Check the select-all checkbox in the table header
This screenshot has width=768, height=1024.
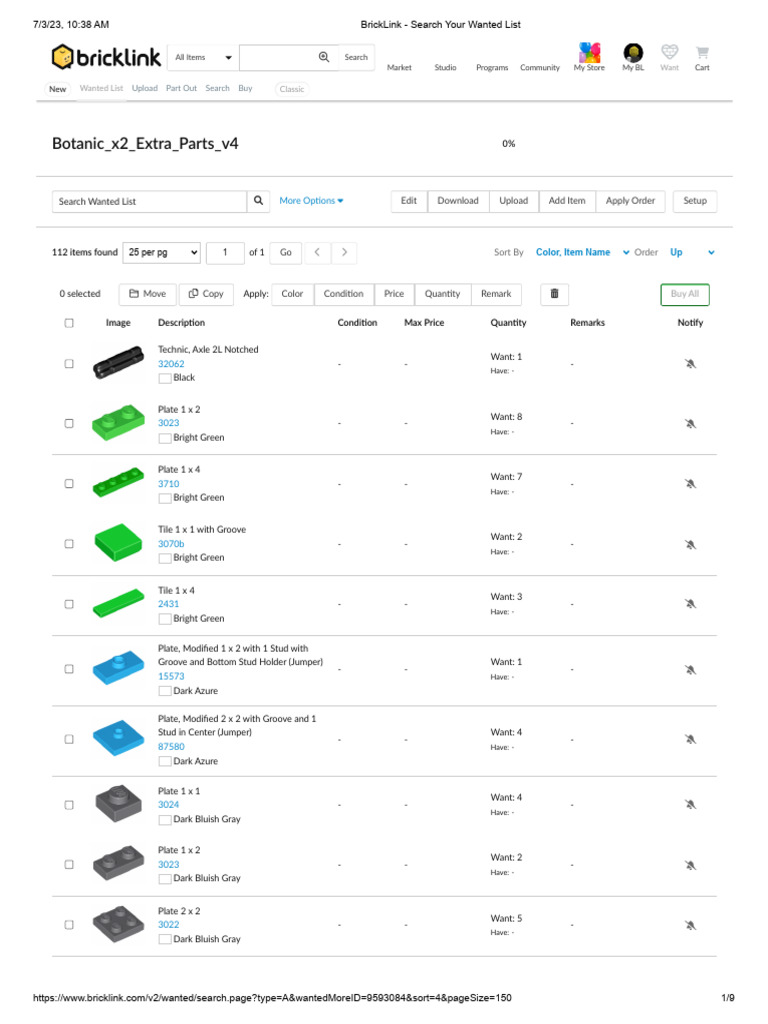69,323
